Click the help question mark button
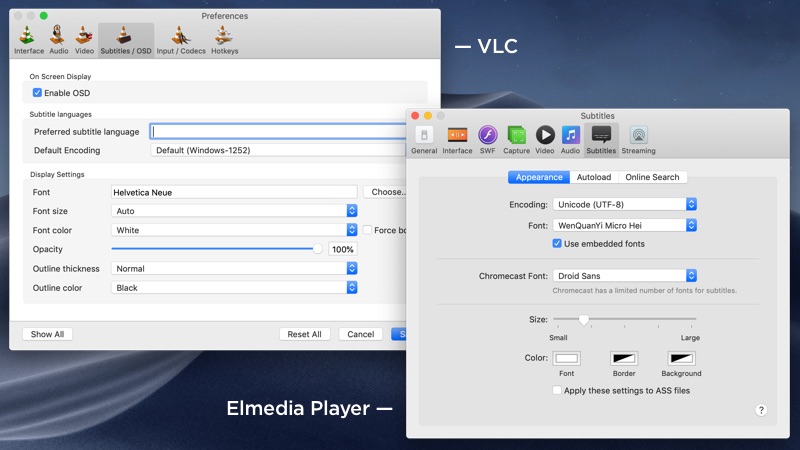Image resolution: width=800 pixels, height=450 pixels. pyautogui.click(x=761, y=410)
